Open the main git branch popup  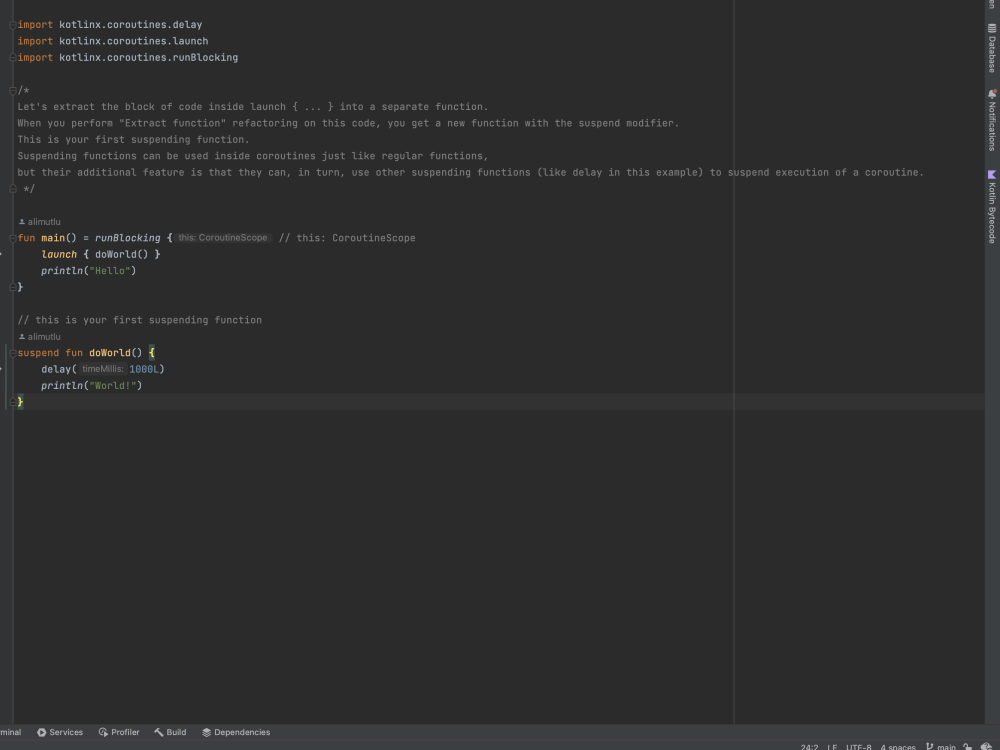coord(941,747)
